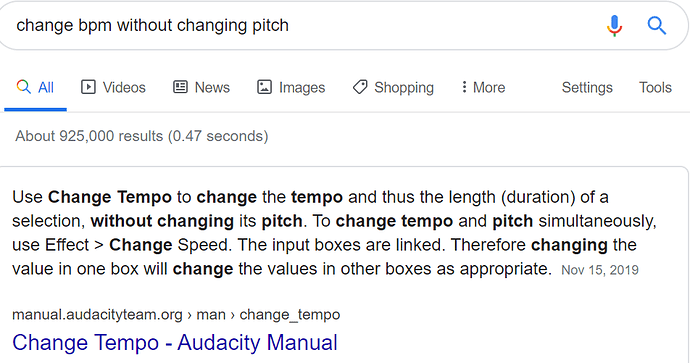Click the blue magnifier search button
This screenshot has width=690, height=363.
(657, 26)
